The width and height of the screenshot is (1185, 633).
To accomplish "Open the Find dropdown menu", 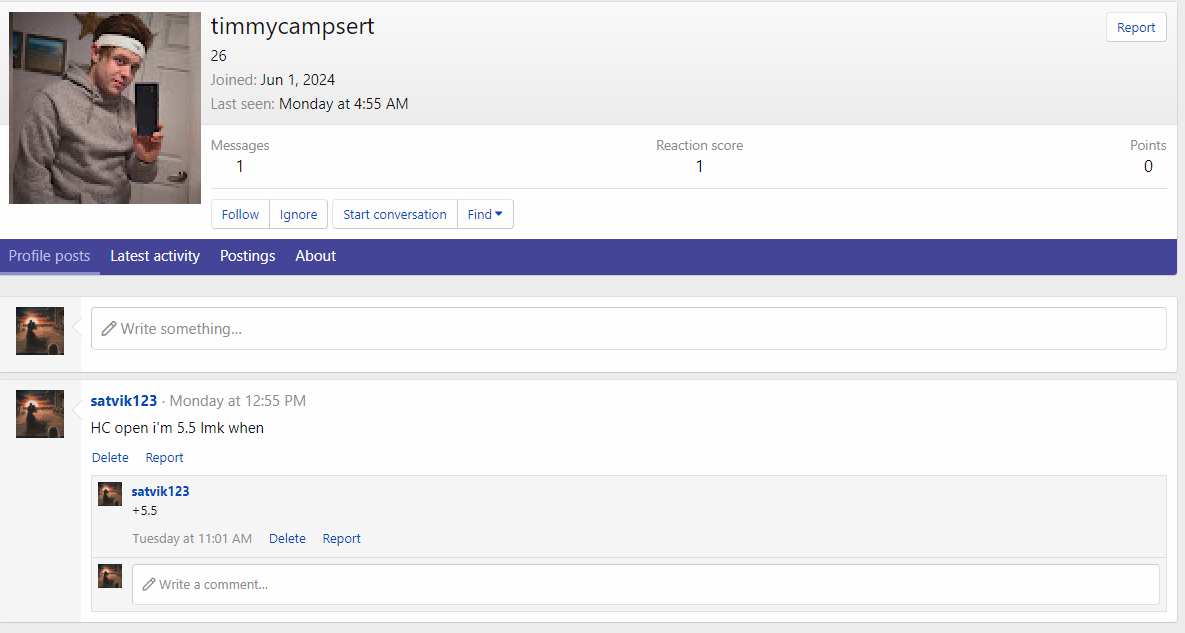I will pyautogui.click(x=485, y=214).
